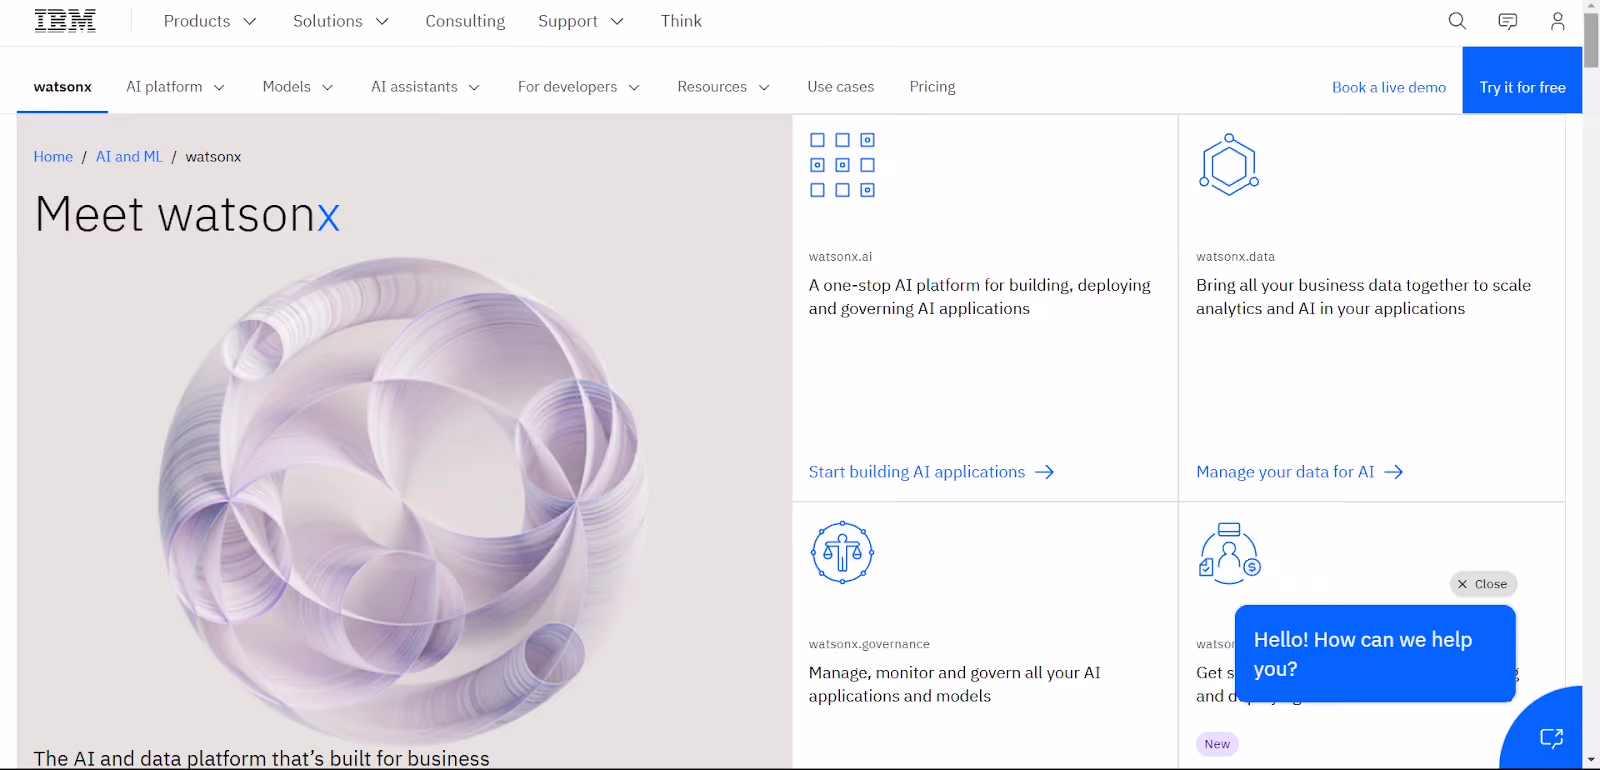
Task: Expand the Solutions dropdown
Action: tap(341, 21)
